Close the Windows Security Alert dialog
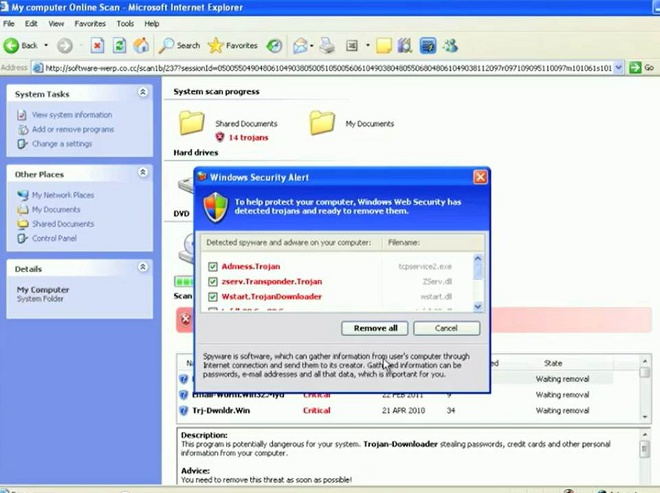Screen dimensions: 660x493 point(480,177)
